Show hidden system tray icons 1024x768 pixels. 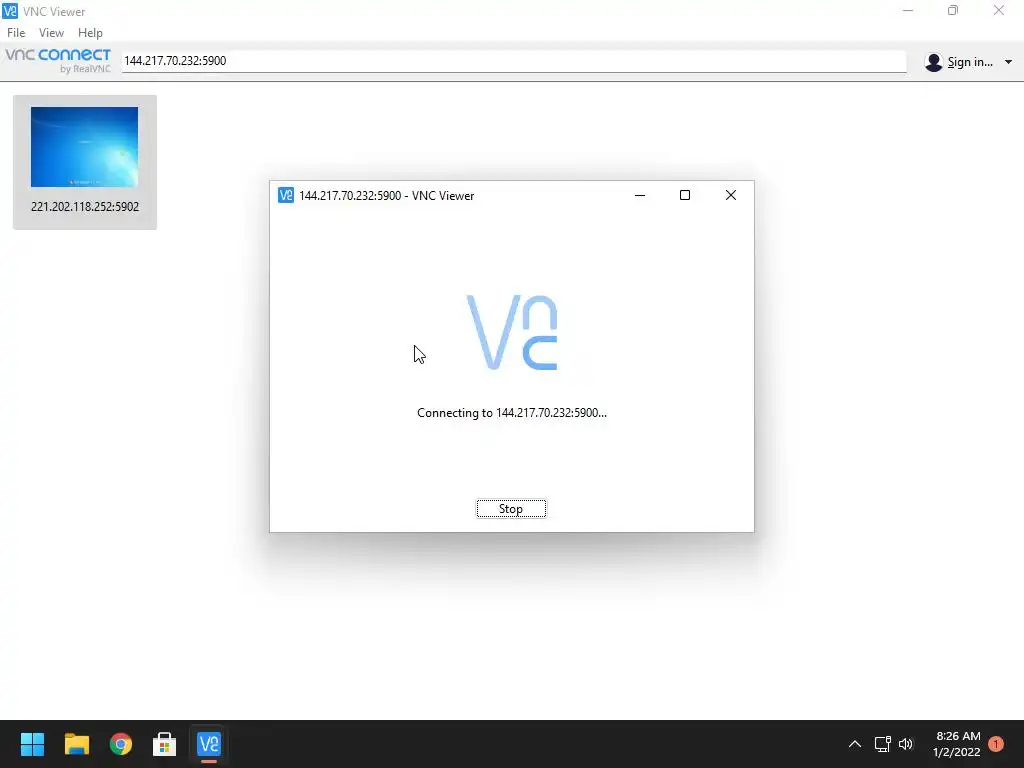(x=855, y=744)
